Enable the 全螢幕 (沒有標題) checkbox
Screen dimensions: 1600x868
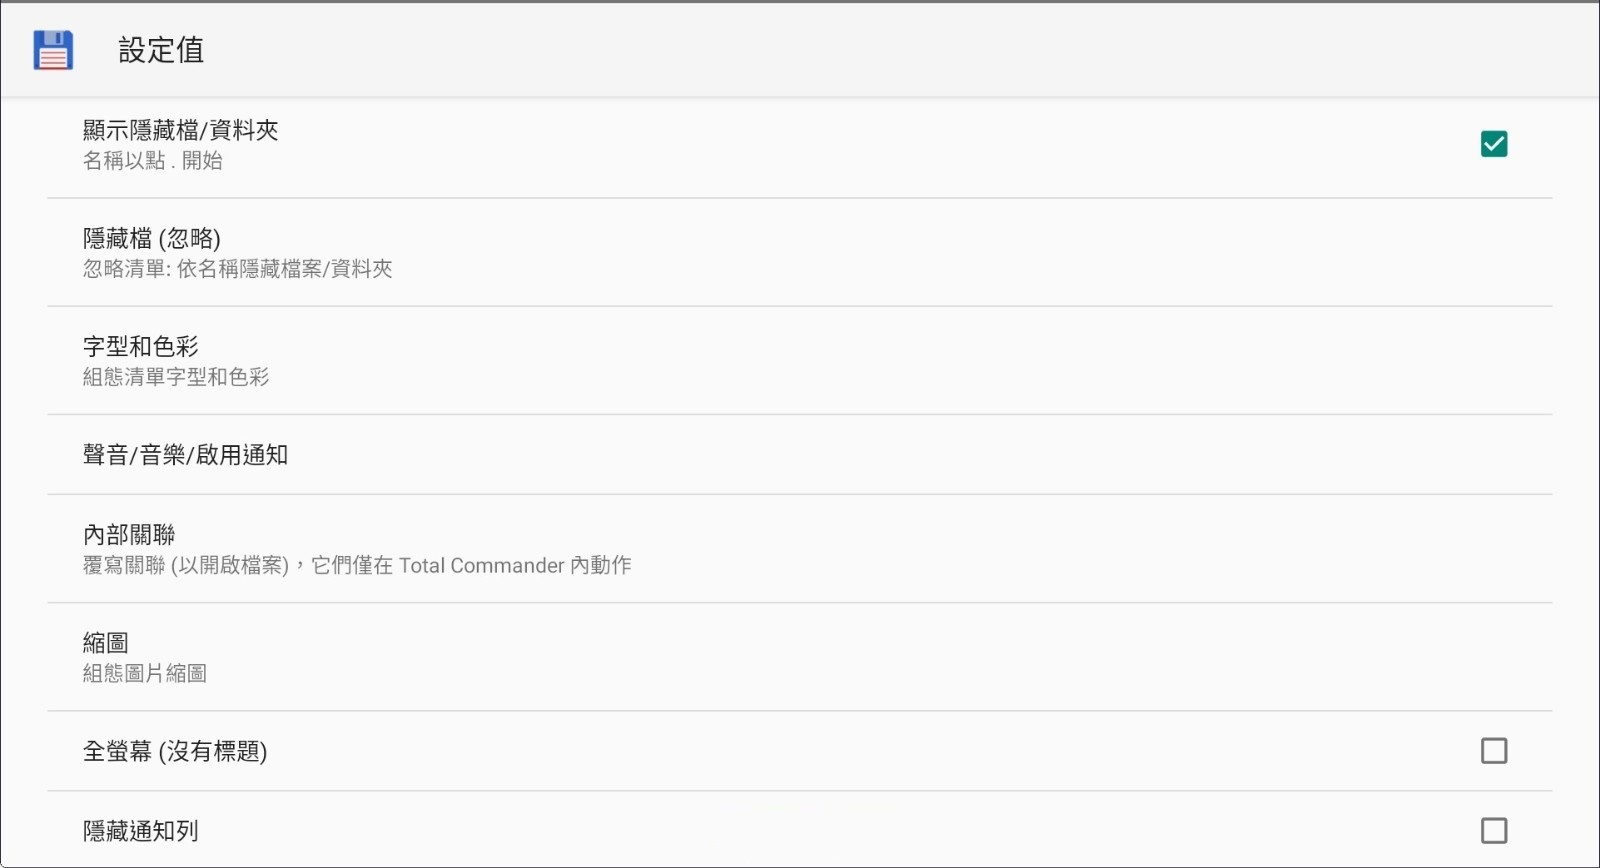tap(1493, 751)
